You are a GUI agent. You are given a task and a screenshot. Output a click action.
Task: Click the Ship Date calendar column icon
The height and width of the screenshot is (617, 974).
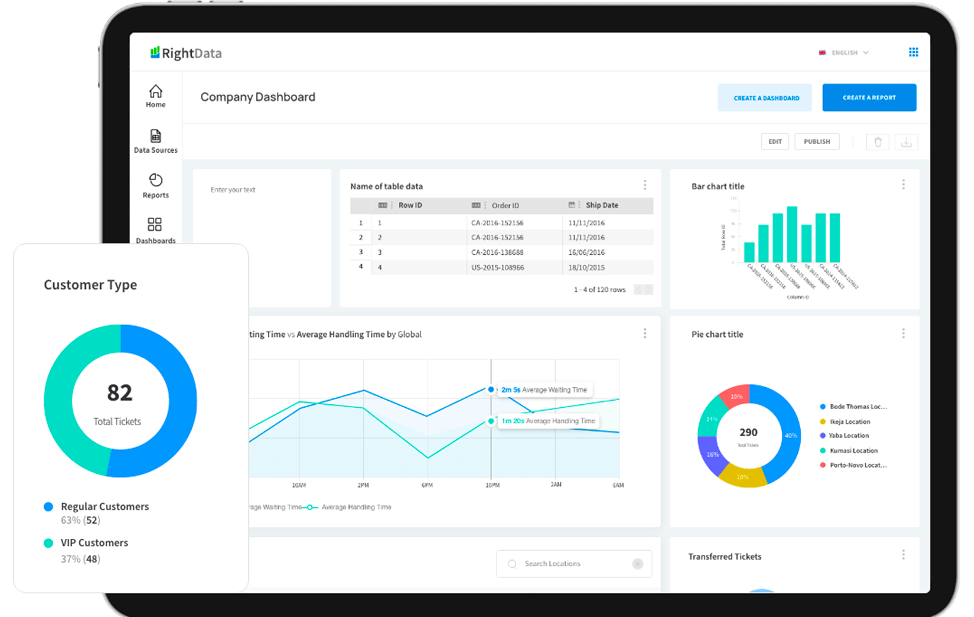point(571,204)
